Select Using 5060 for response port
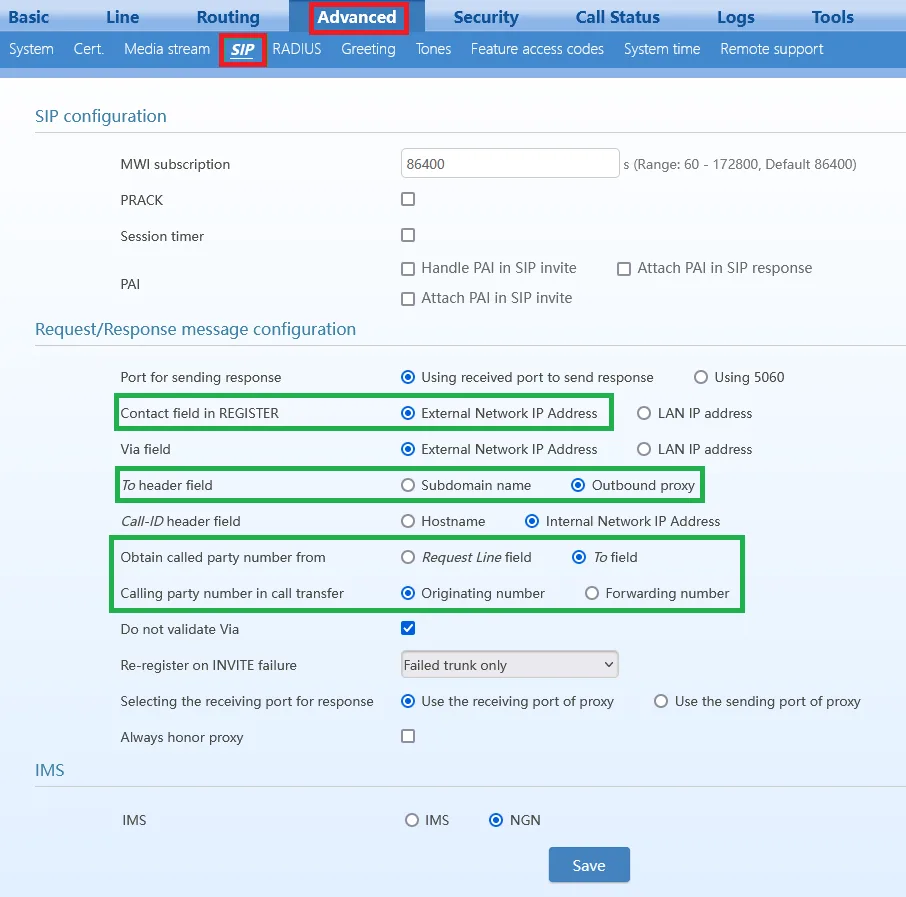The height and width of the screenshot is (897, 906). (x=701, y=377)
